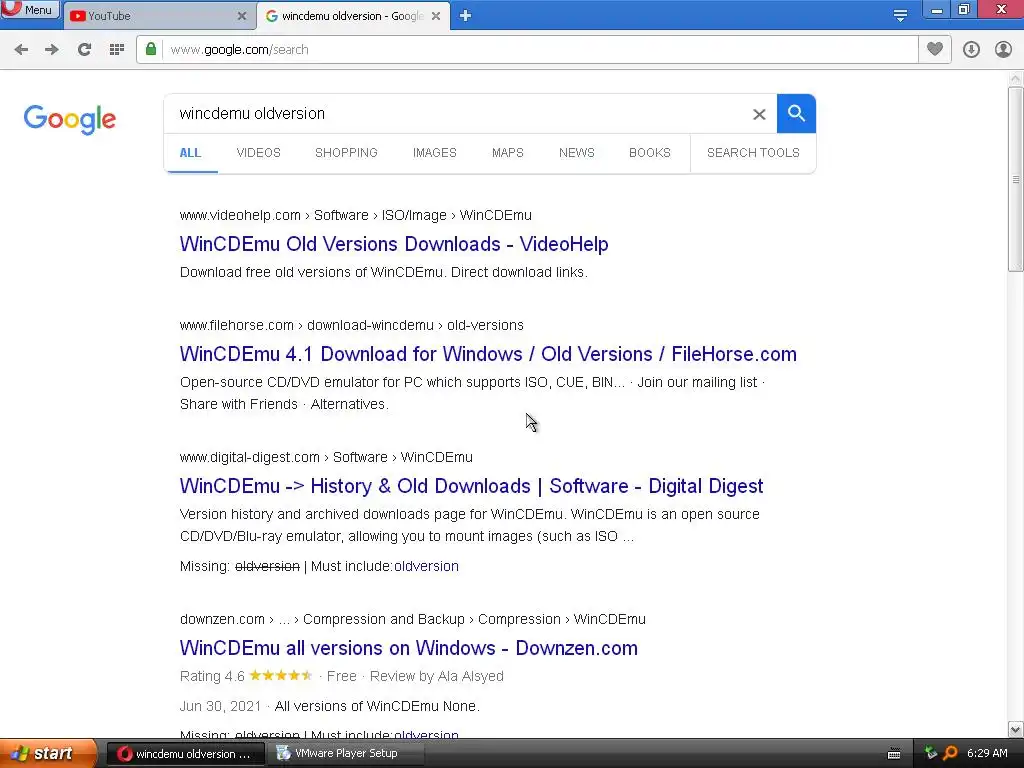This screenshot has height=768, width=1024.
Task: Close the YouTube tab
Action: coord(242,16)
